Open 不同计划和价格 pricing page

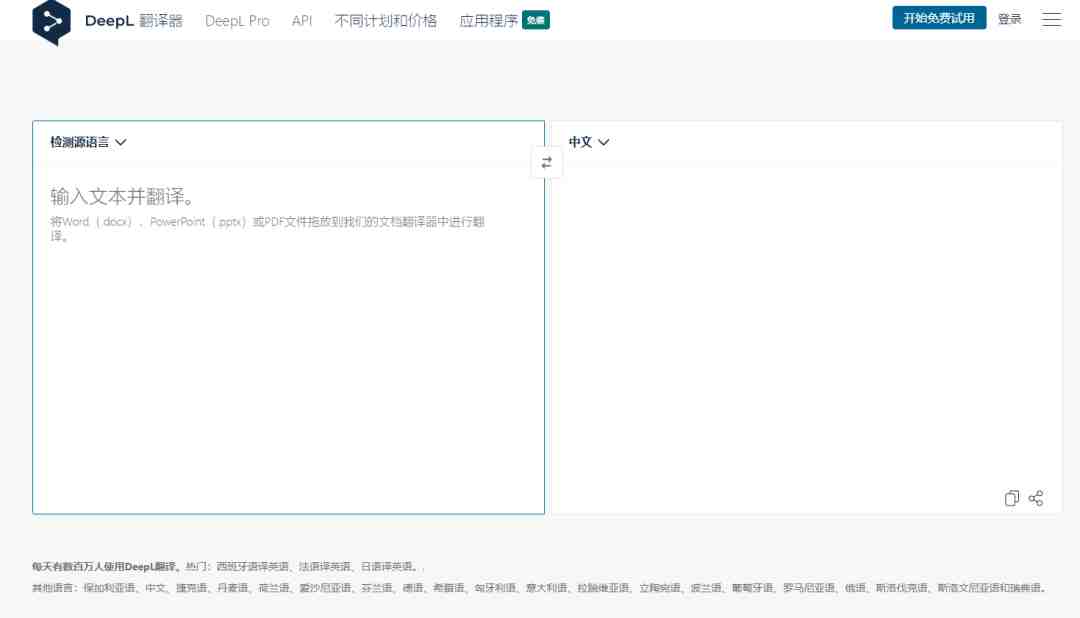pos(386,21)
